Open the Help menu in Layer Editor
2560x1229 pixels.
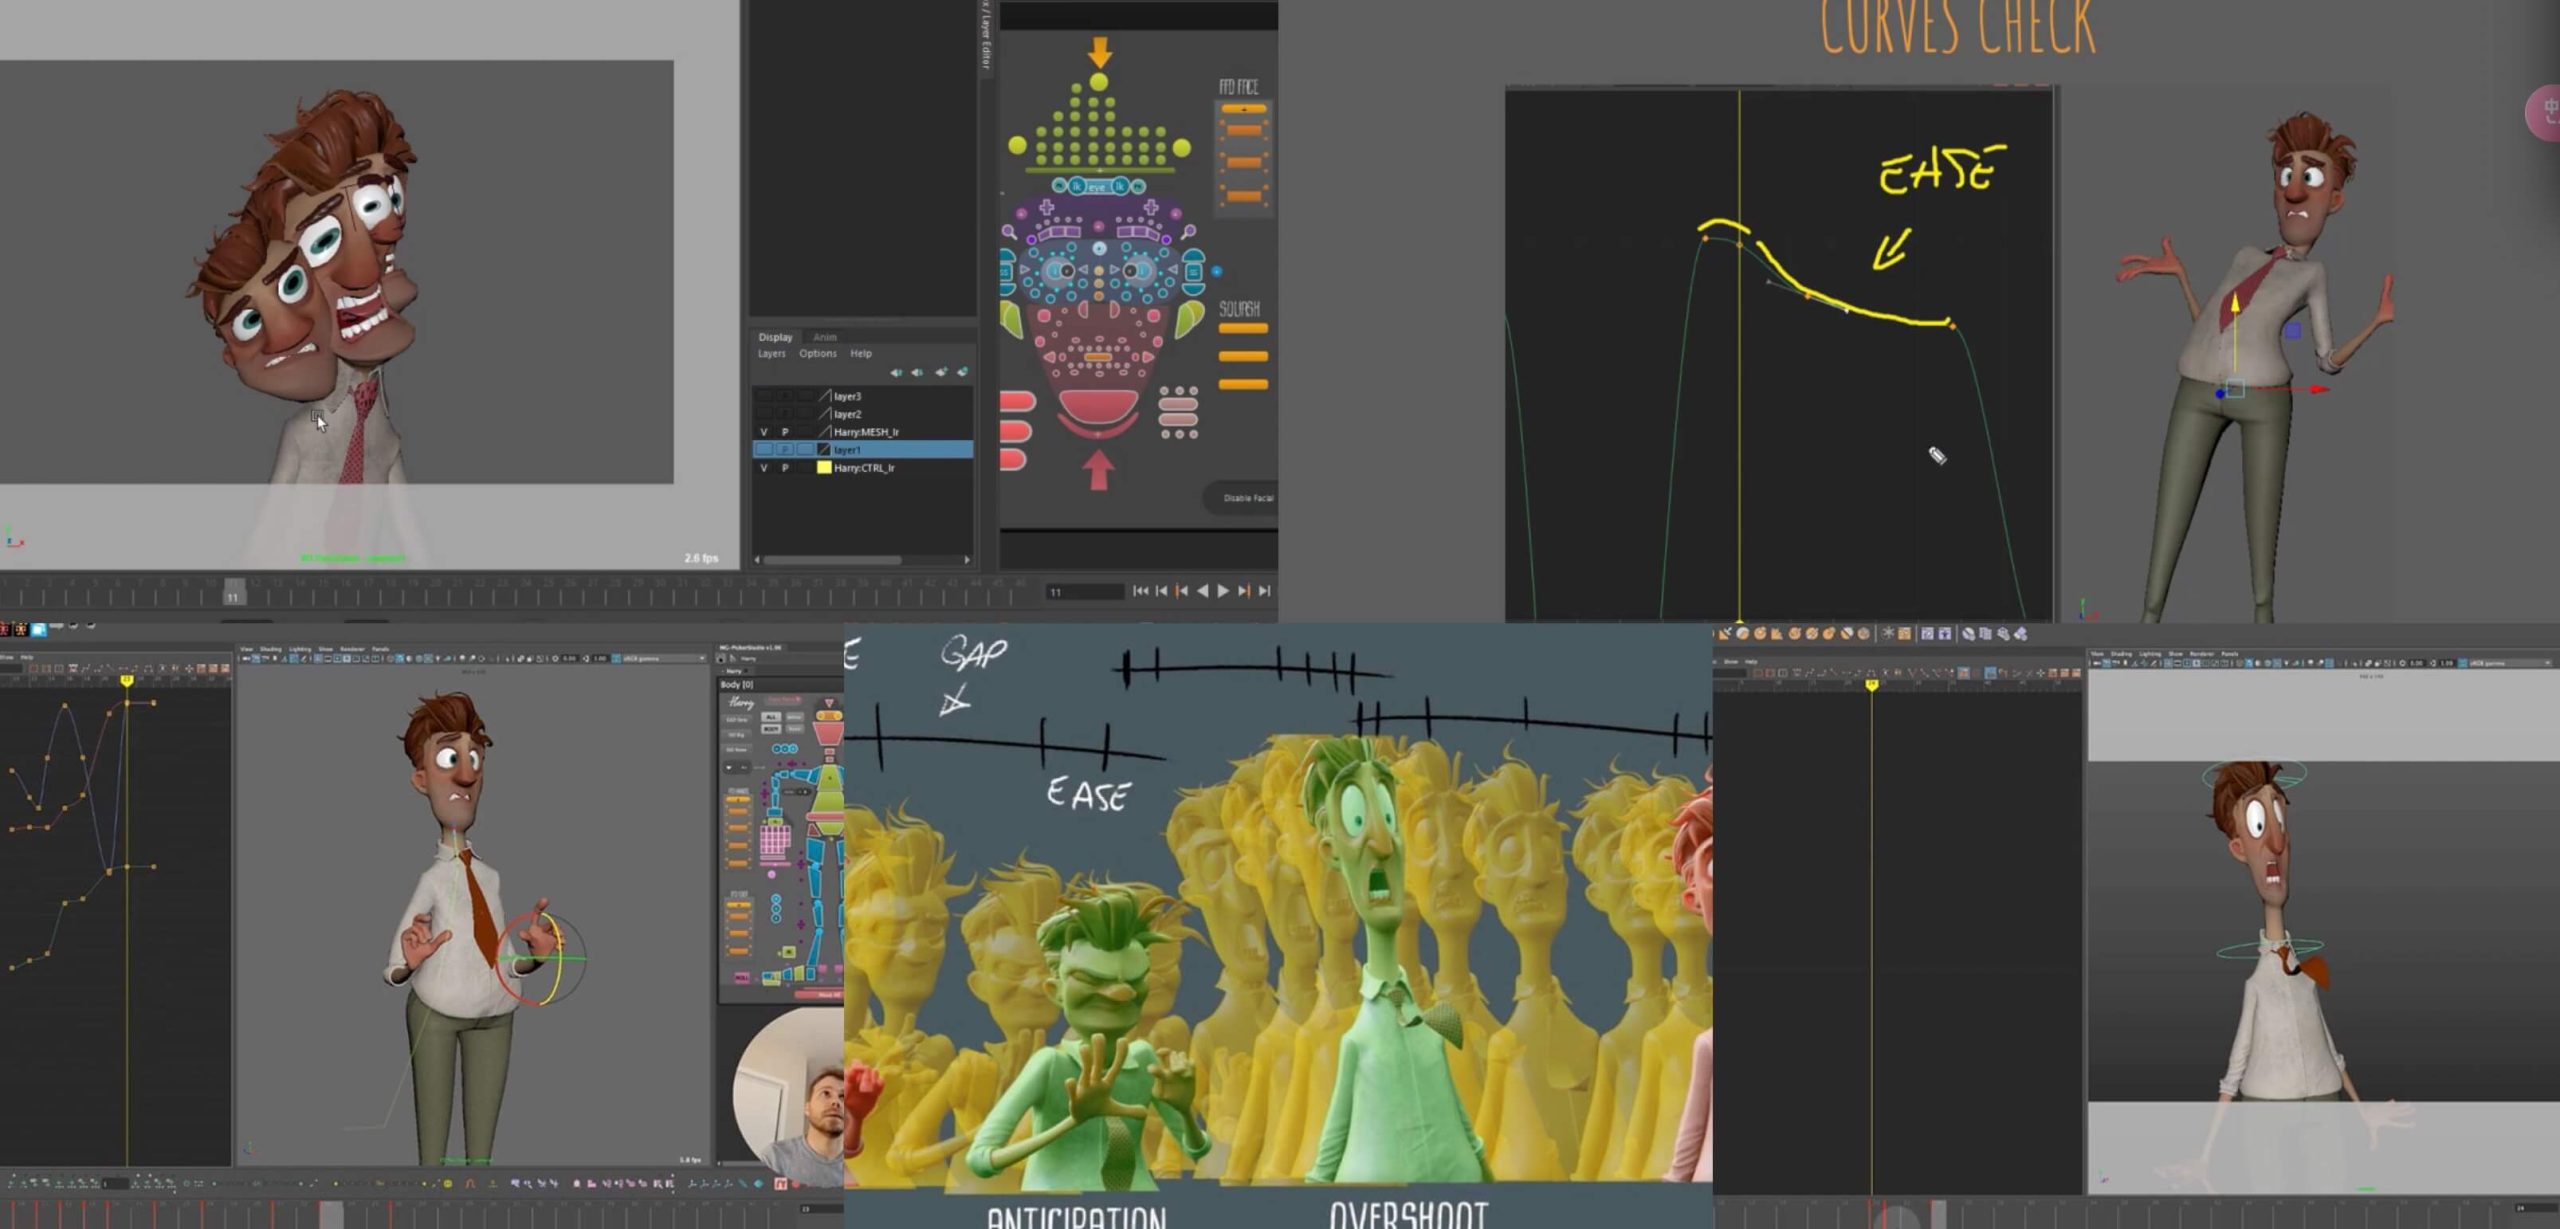[861, 353]
